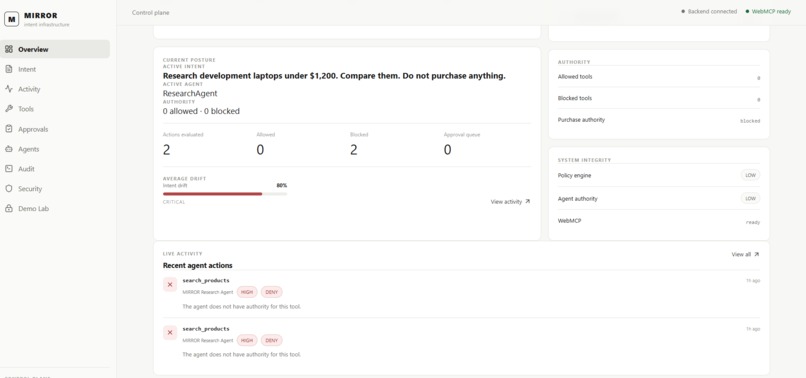Click the CRITICAL drift label
806x378 pixels.
point(174,202)
